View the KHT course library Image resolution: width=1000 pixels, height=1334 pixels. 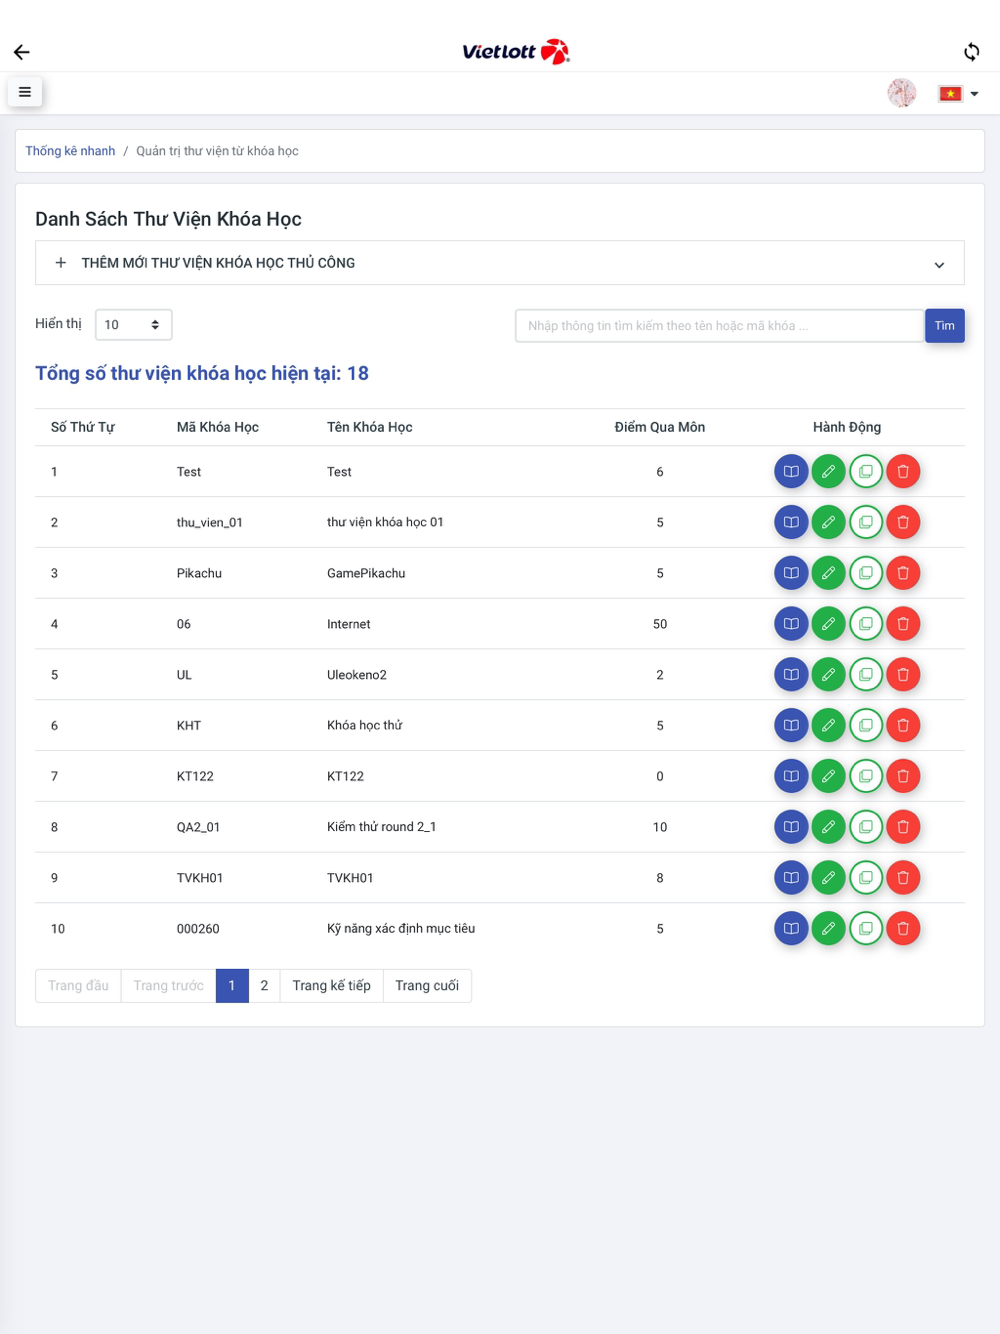click(x=791, y=725)
